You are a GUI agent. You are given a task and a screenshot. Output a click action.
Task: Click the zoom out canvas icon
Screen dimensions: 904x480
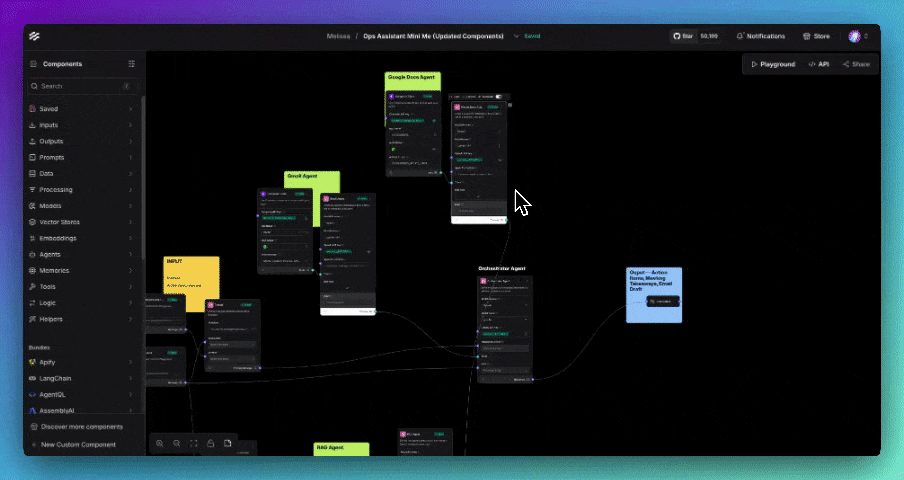click(177, 443)
